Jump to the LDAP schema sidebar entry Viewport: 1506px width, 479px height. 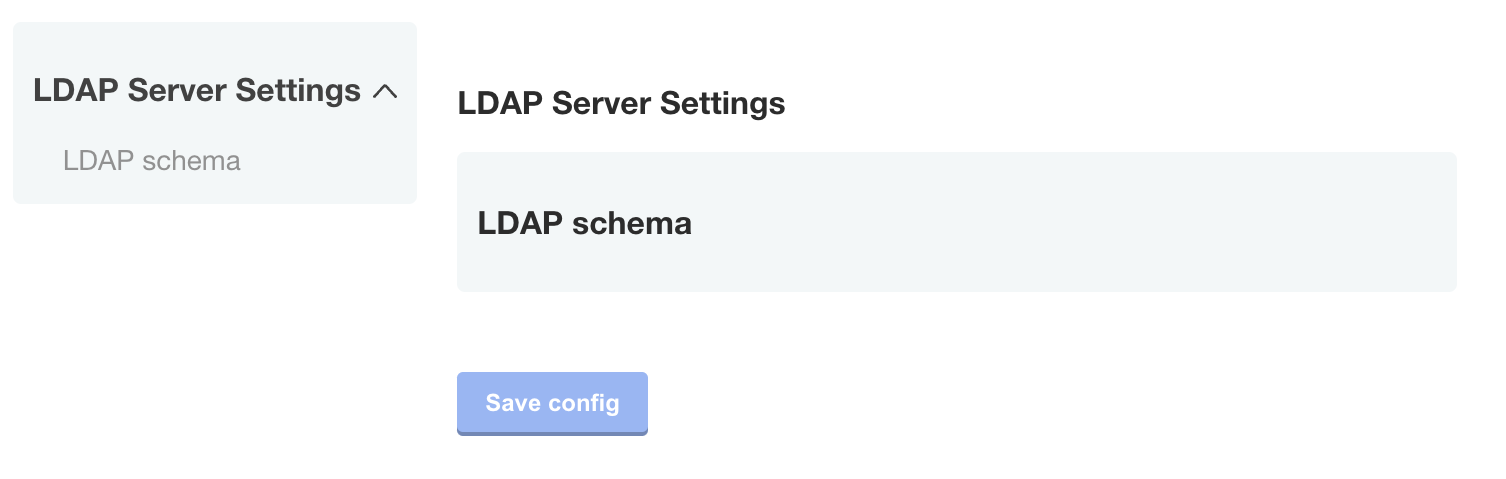click(152, 160)
